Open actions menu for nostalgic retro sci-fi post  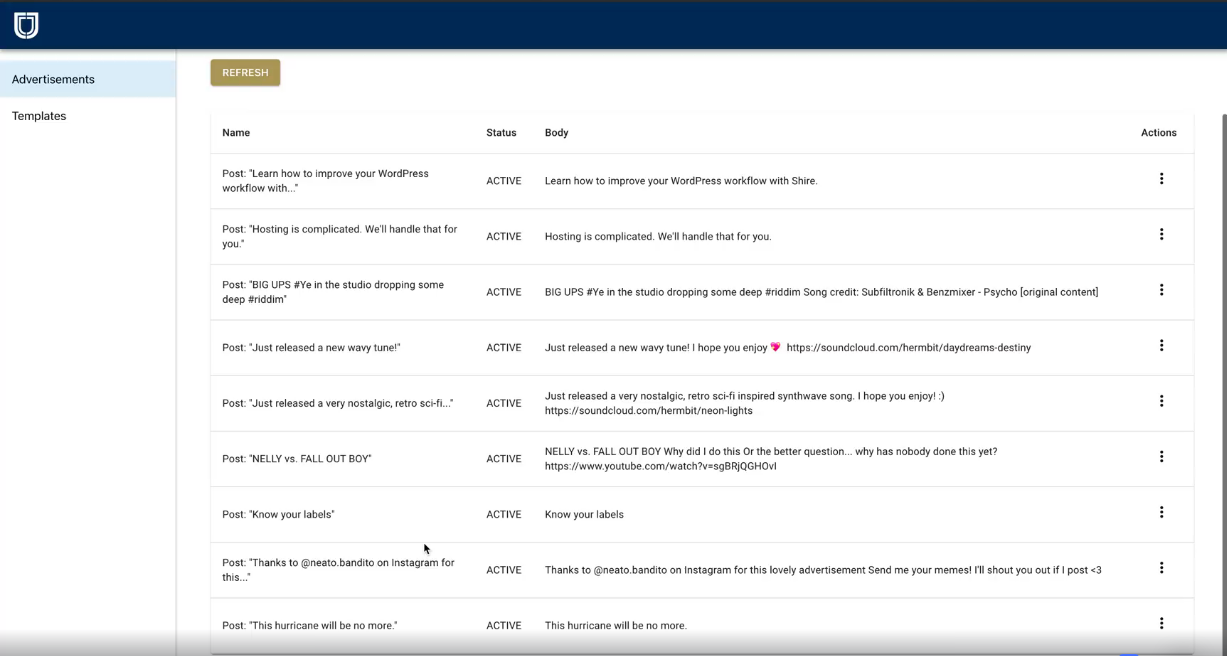[x=1161, y=401]
